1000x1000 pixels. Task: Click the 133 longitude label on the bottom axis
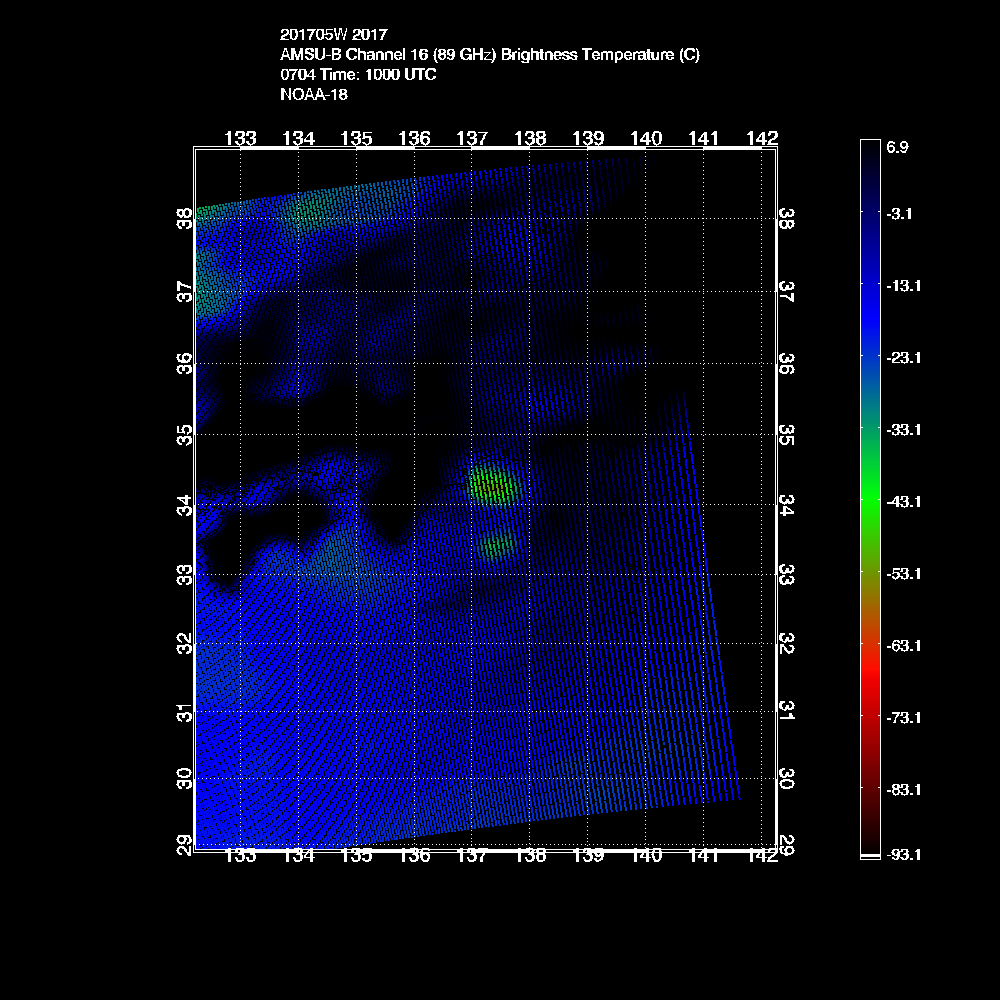click(x=240, y=856)
